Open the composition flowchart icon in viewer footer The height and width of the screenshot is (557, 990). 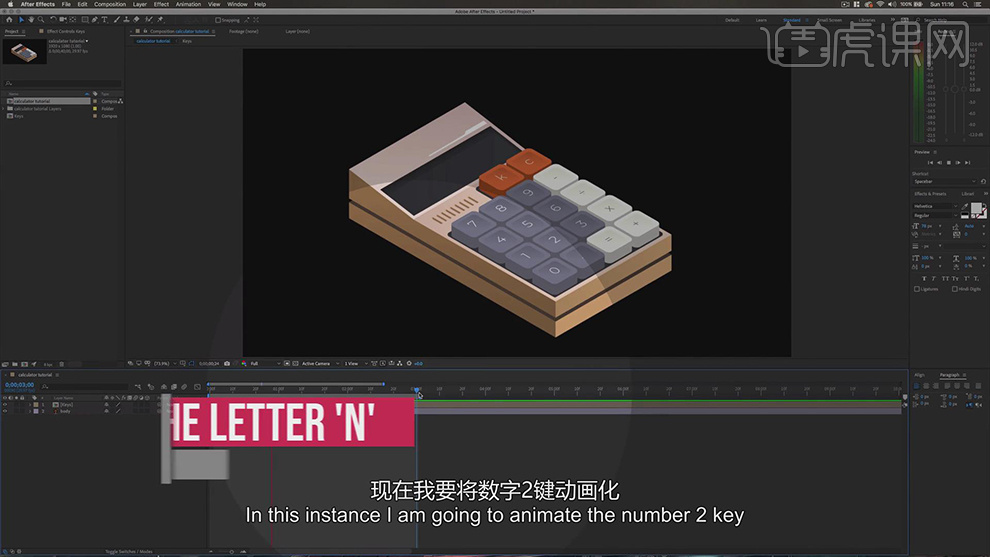pyautogui.click(x=400, y=364)
